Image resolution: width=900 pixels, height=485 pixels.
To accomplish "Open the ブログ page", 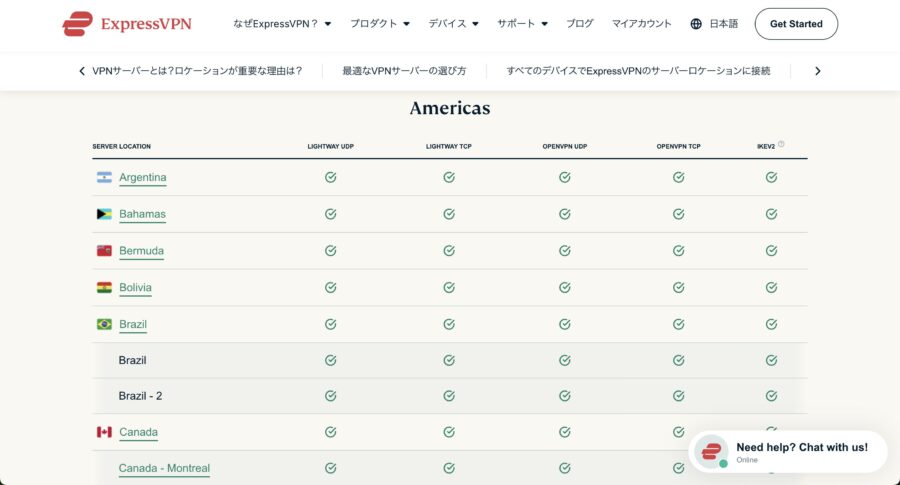I will (580, 24).
